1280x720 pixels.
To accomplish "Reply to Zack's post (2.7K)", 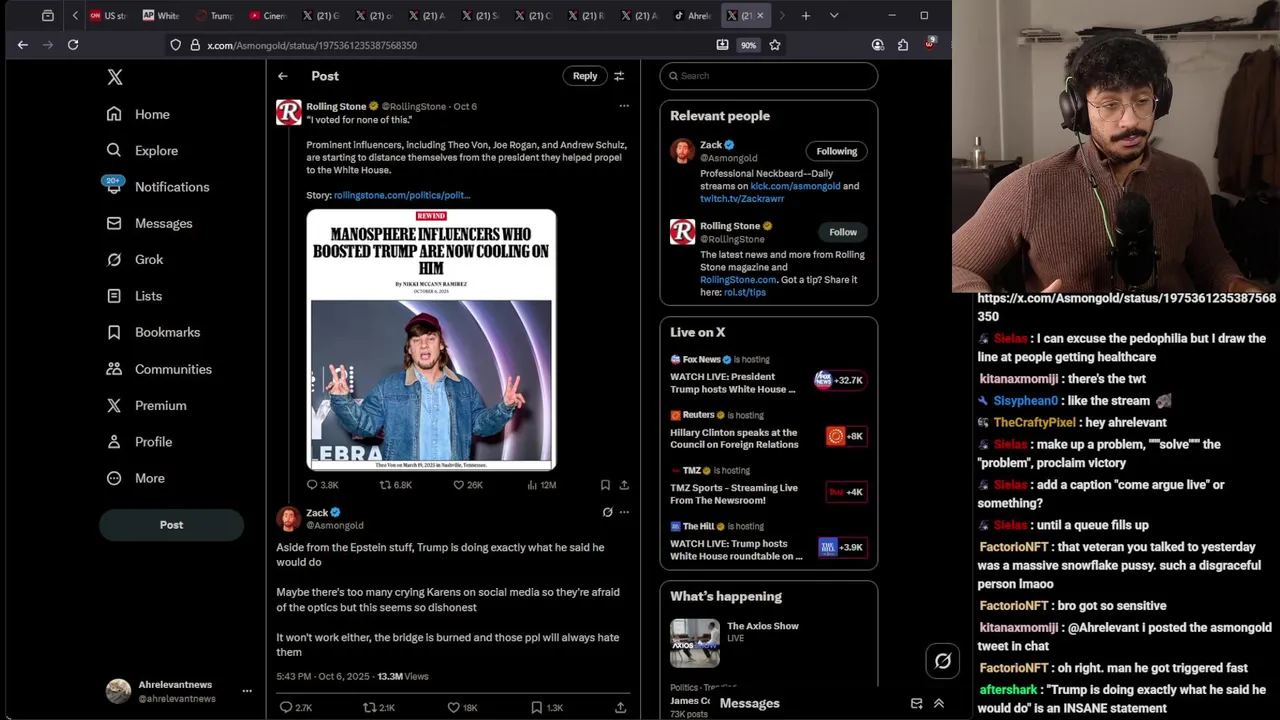I will pos(296,707).
